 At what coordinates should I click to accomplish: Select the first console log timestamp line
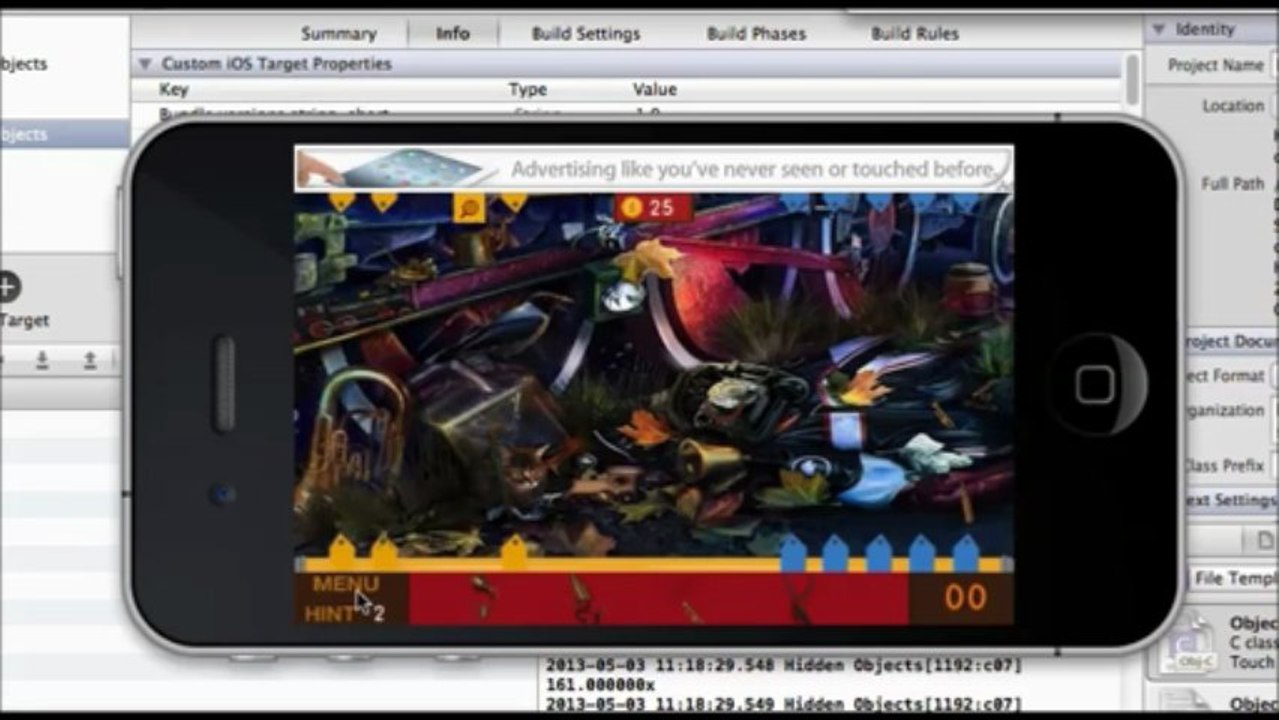coord(784,664)
